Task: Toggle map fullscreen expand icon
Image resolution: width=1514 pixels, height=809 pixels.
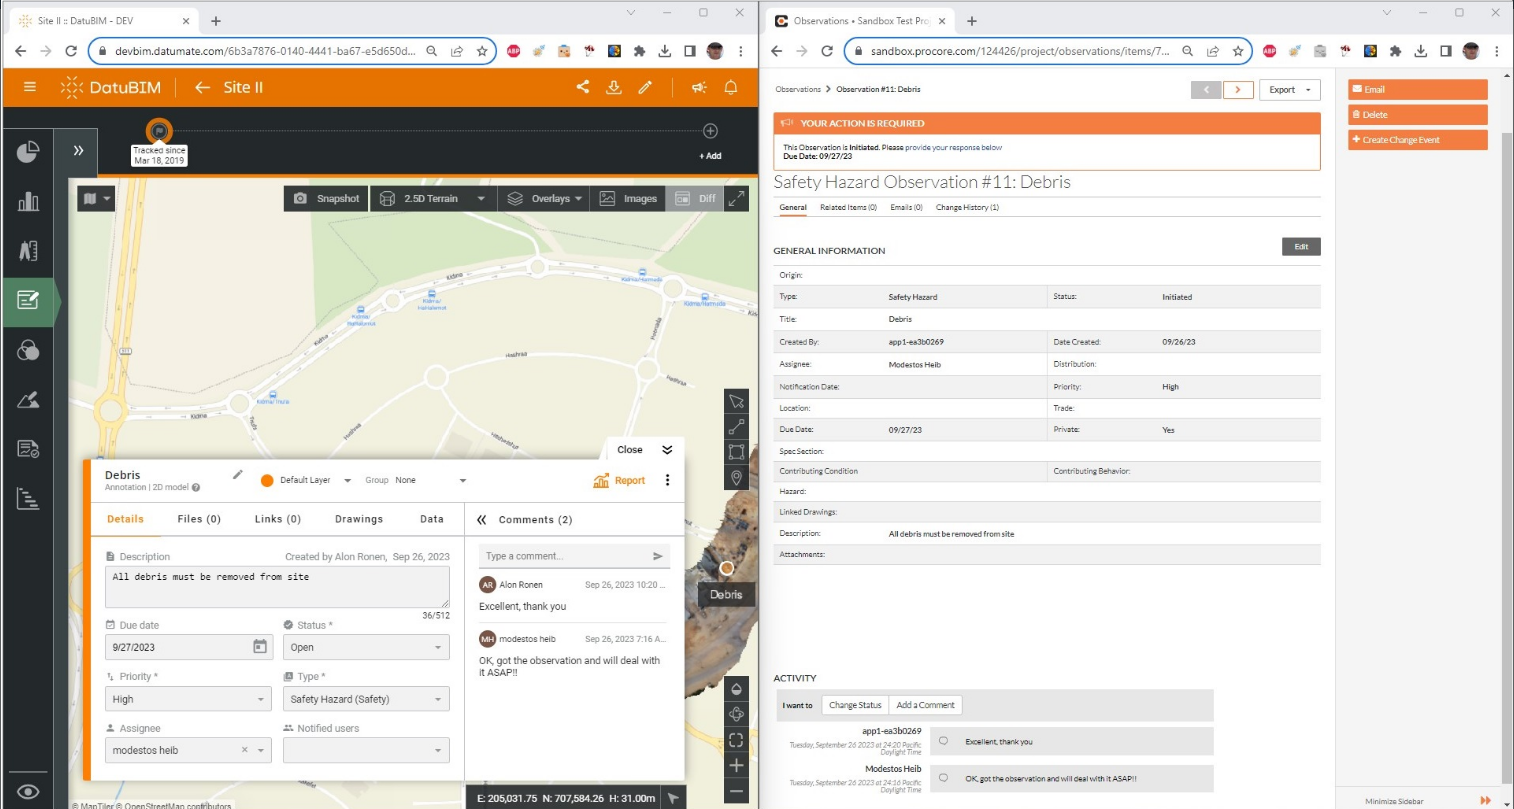Action: [x=736, y=198]
